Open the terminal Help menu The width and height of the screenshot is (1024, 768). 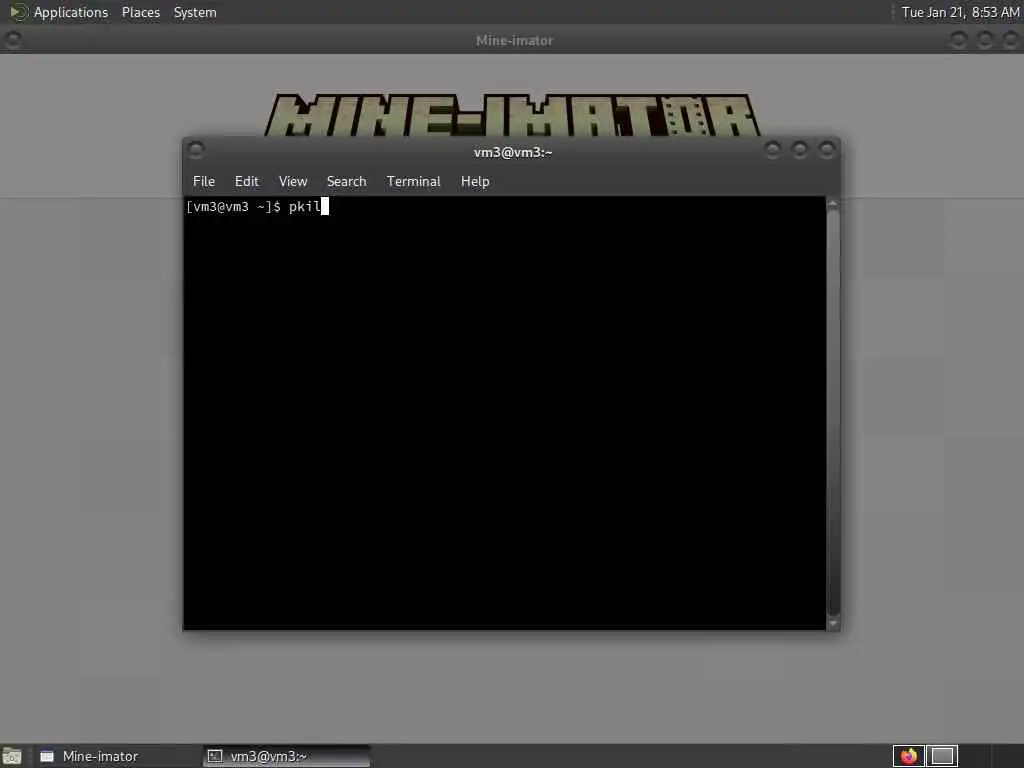click(x=475, y=182)
